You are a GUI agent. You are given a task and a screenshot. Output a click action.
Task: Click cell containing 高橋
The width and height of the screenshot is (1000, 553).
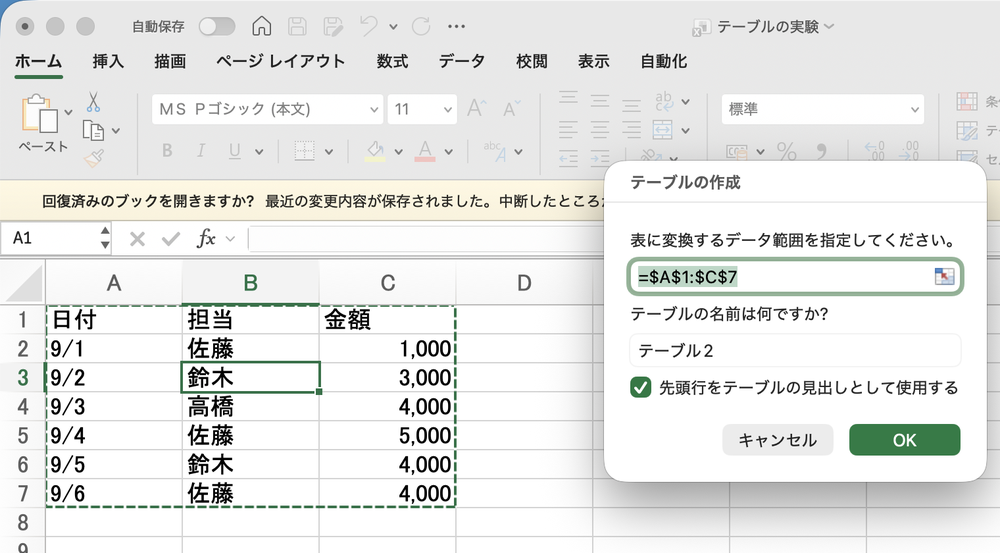pos(250,406)
